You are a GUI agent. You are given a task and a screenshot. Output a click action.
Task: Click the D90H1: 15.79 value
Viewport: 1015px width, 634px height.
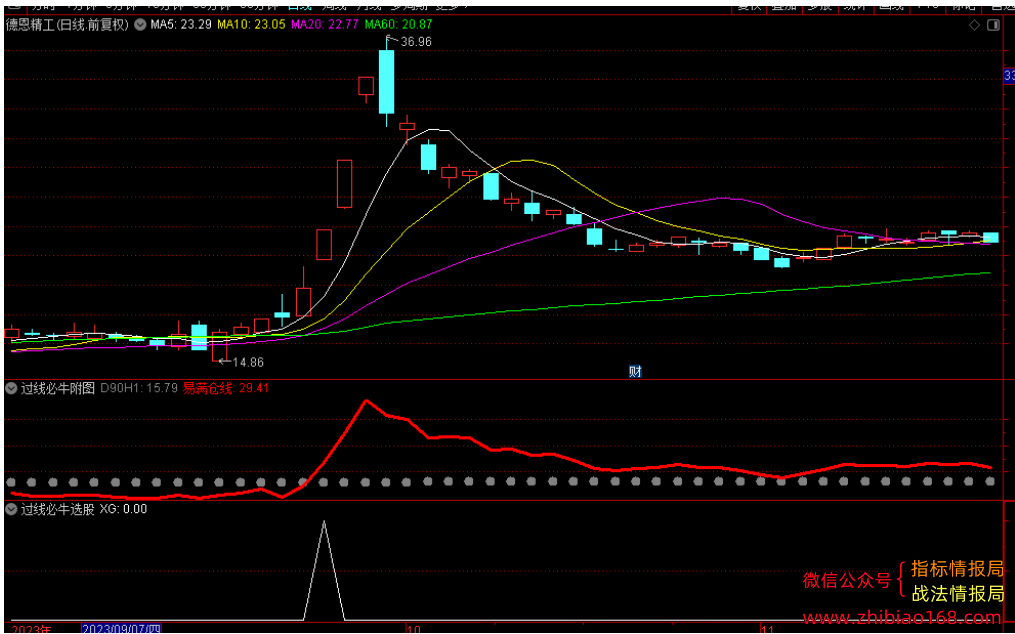139,389
